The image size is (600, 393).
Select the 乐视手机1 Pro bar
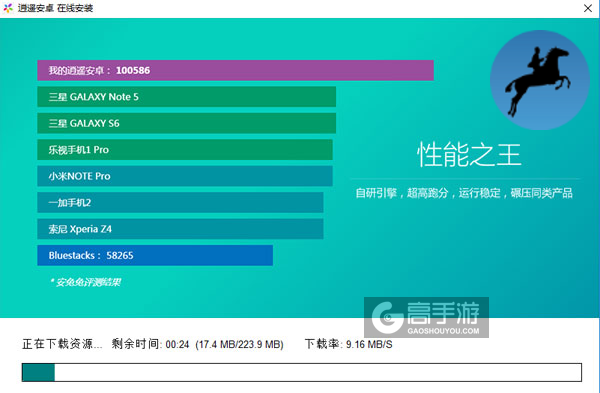185,149
